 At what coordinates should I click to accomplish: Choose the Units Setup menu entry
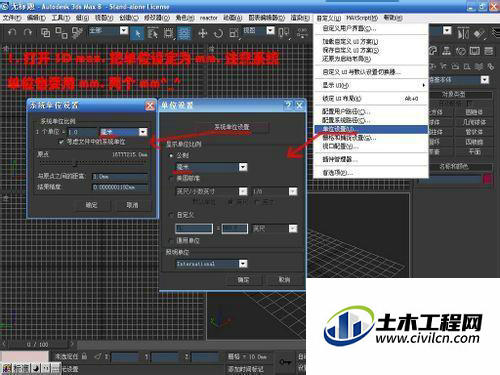click(x=371, y=129)
